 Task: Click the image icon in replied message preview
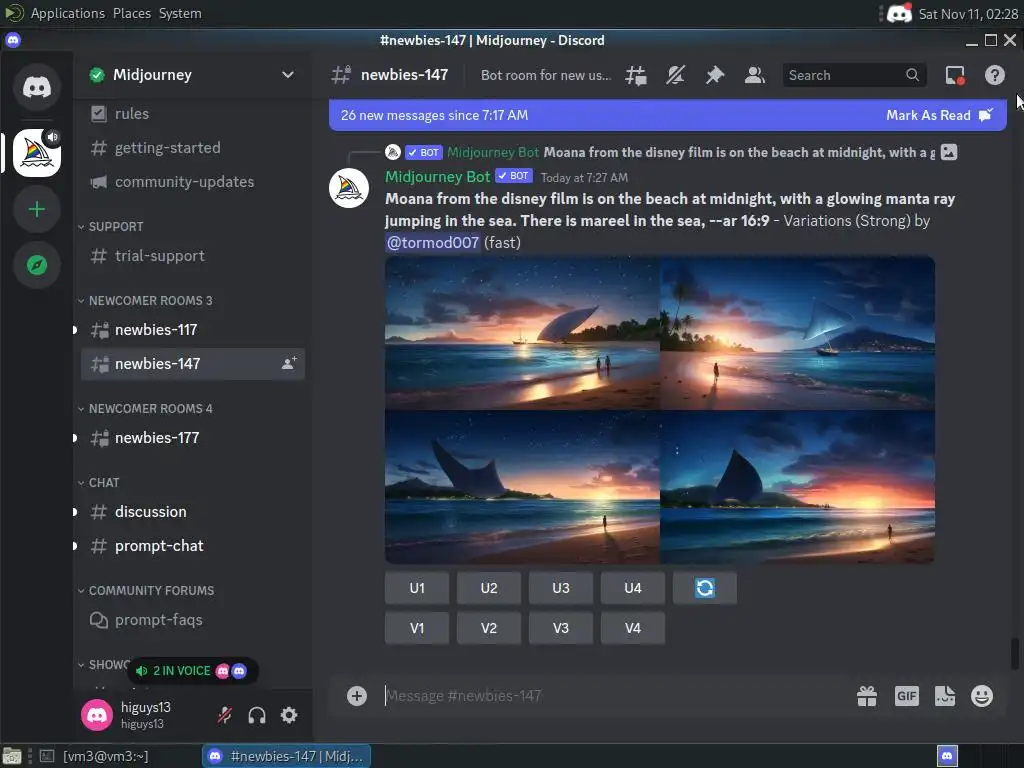click(x=949, y=152)
